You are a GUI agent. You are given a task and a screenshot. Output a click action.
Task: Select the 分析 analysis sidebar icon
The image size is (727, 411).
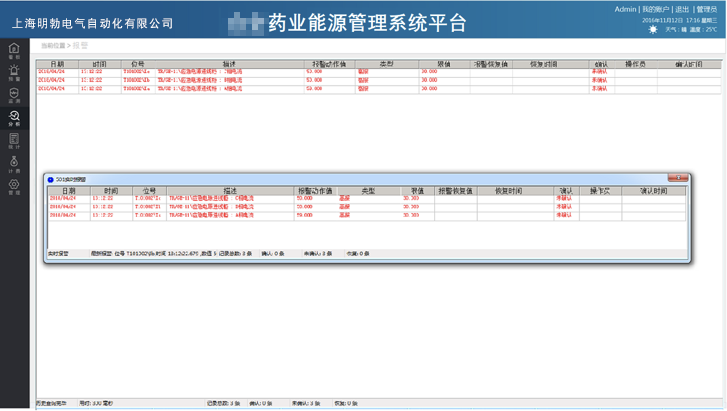point(14,119)
